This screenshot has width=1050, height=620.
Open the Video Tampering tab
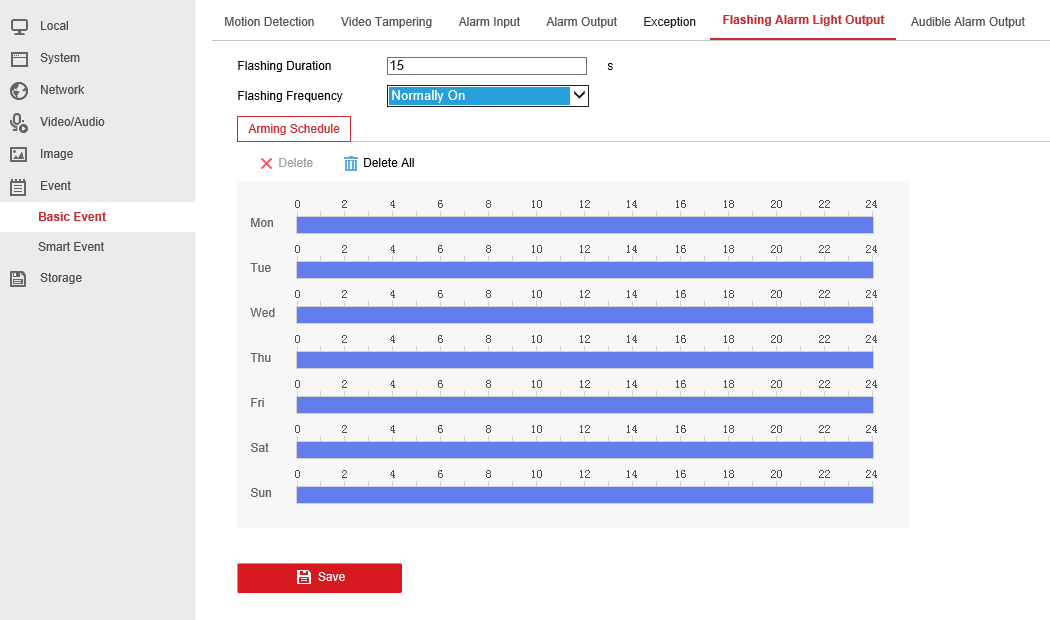(386, 21)
